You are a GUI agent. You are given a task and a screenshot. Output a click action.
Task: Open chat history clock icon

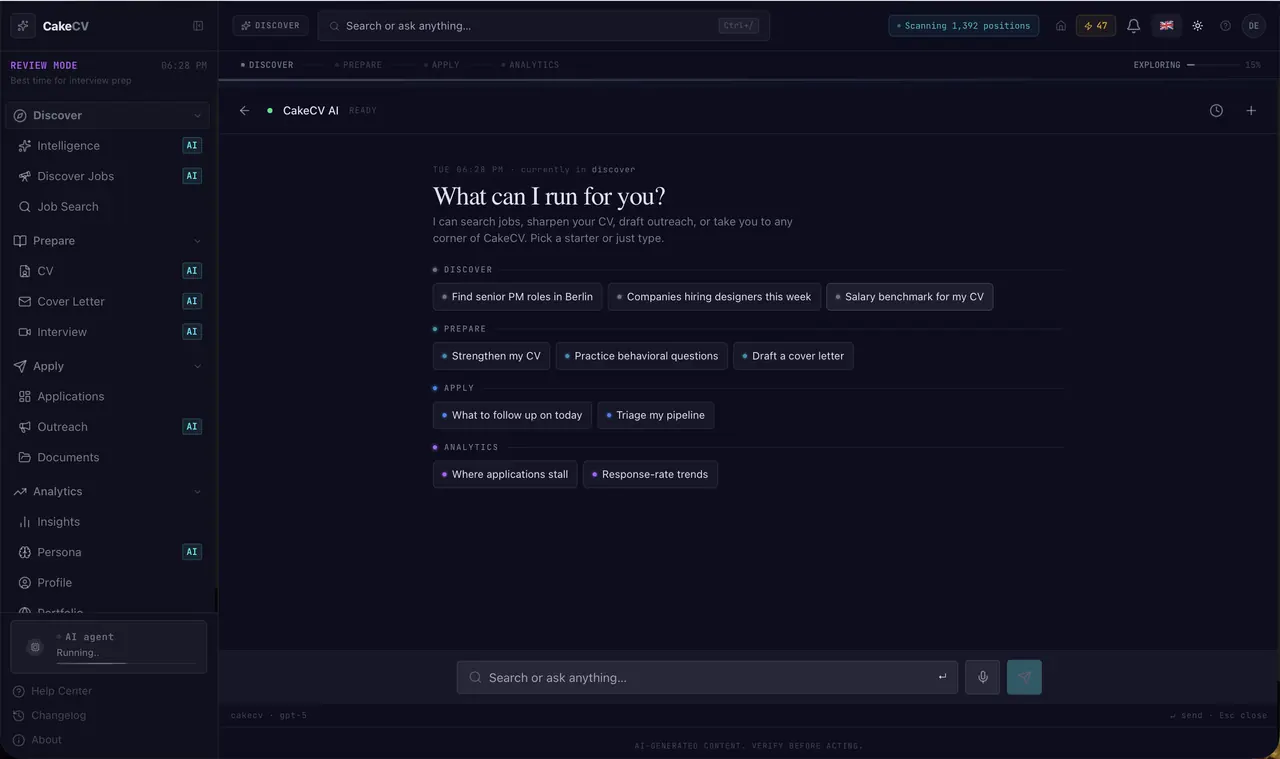point(1216,111)
